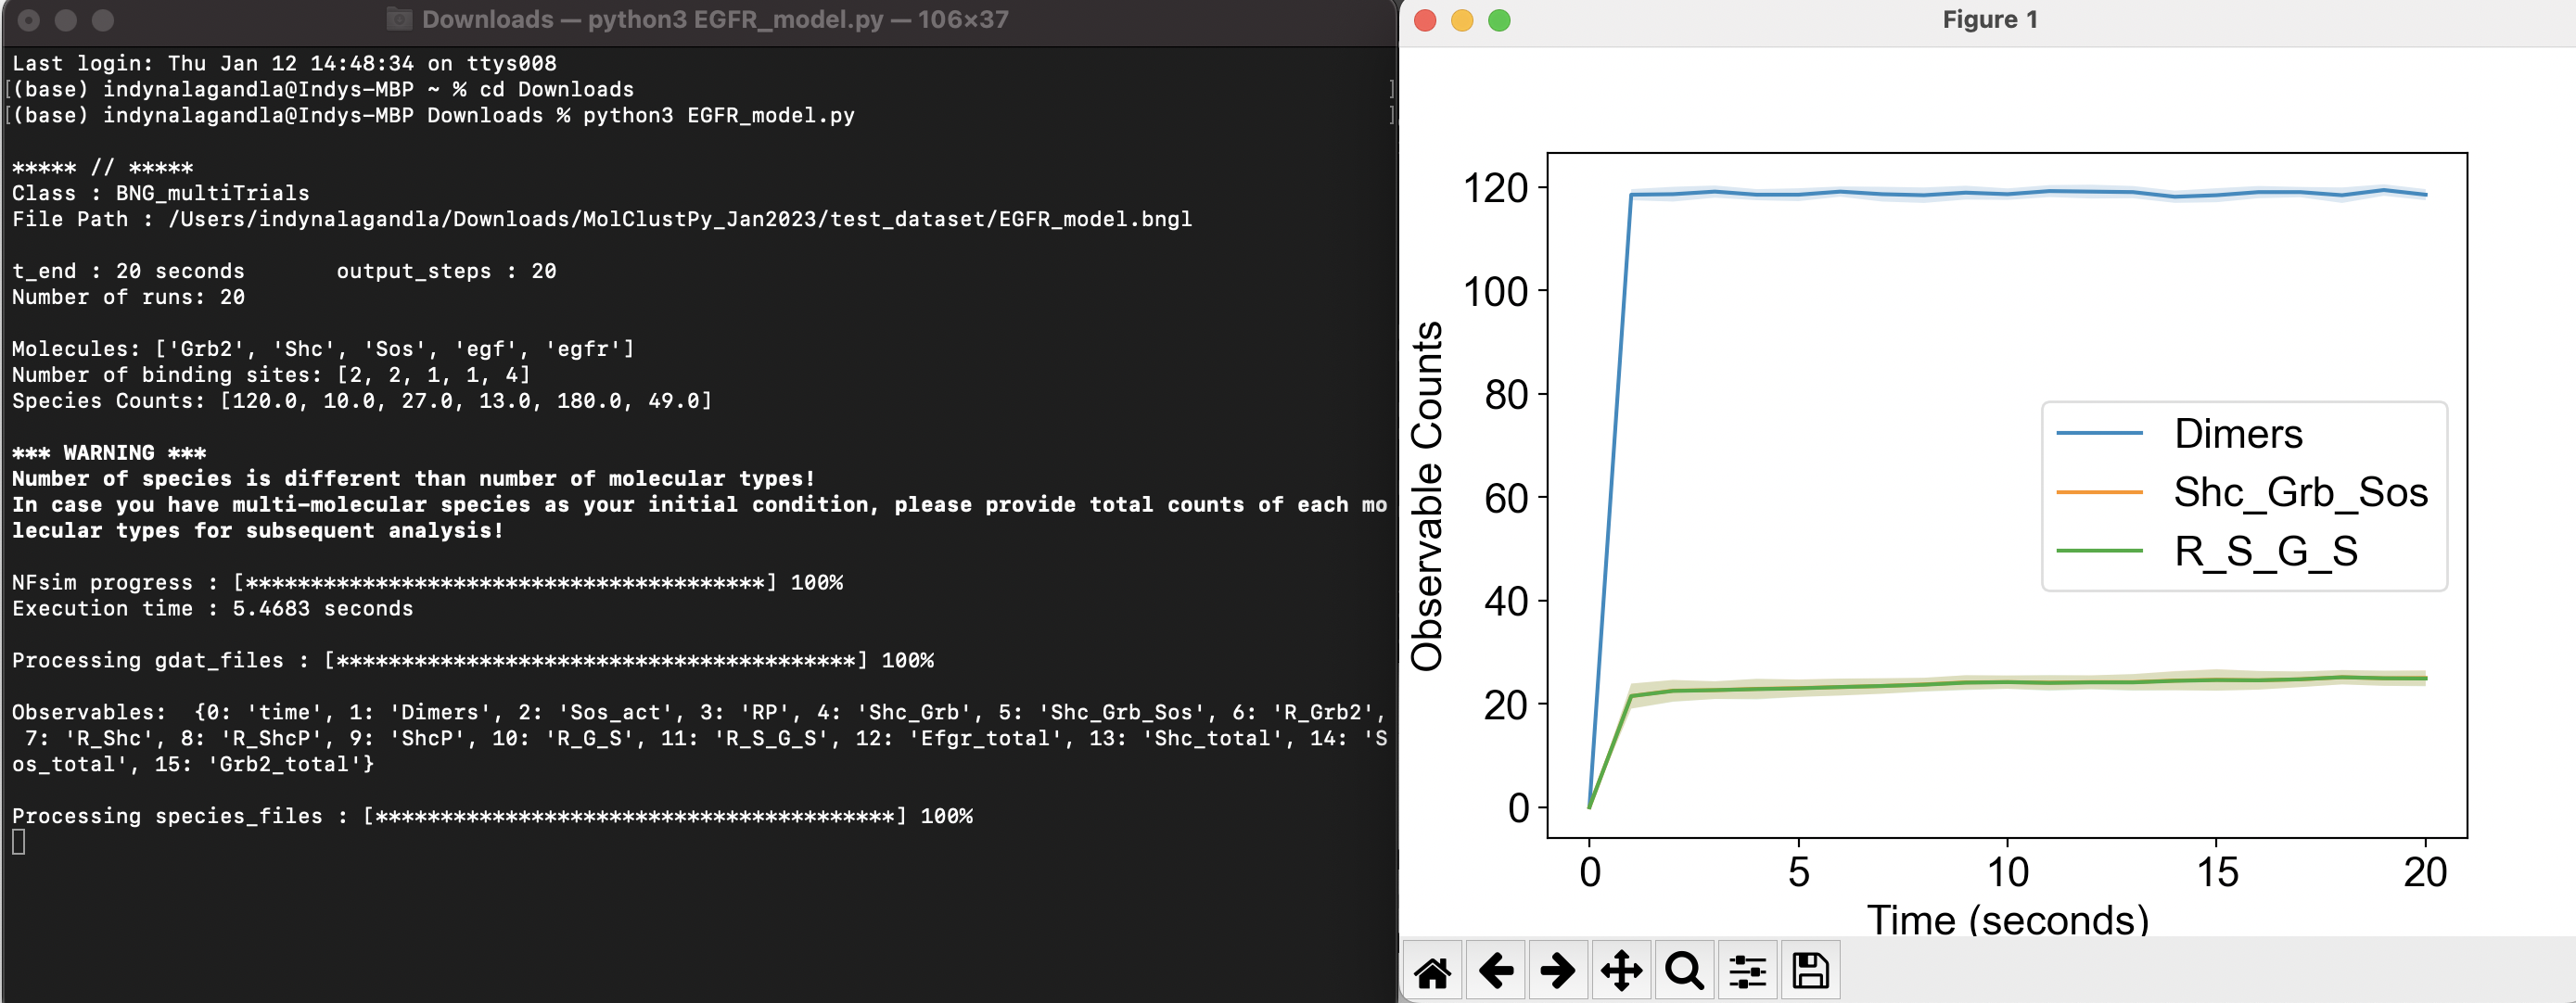Click the 40 y-axis tick label
This screenshot has width=2576, height=1003.
[x=1506, y=601]
